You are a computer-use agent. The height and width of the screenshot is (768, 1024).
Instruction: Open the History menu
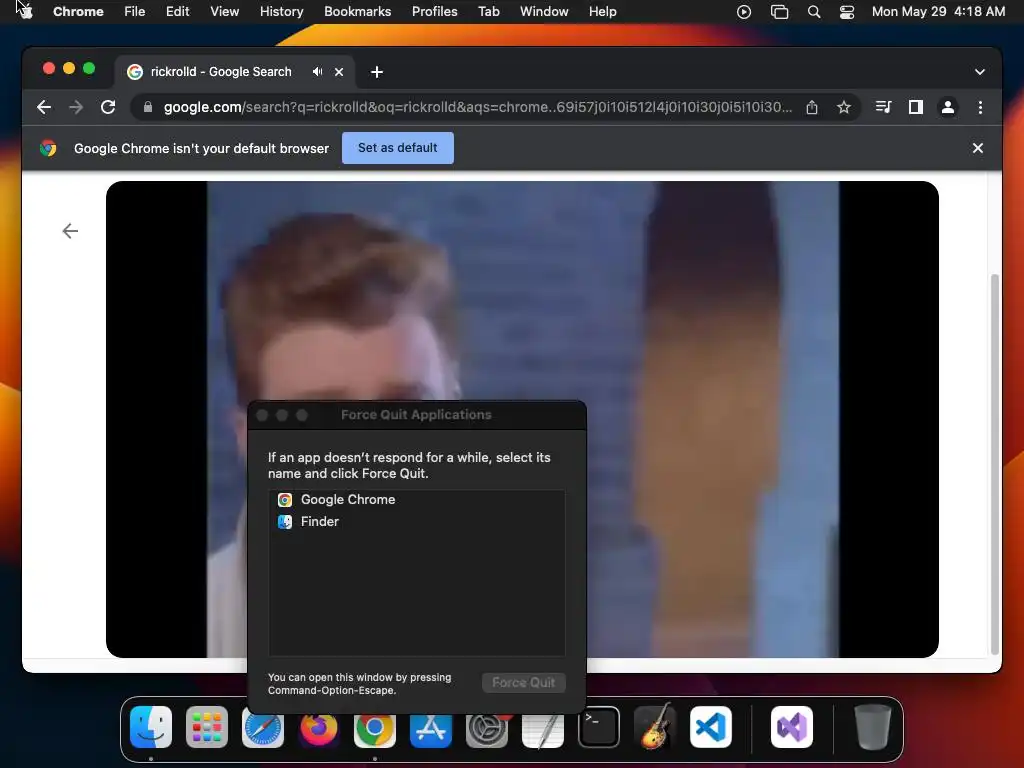[x=281, y=11]
